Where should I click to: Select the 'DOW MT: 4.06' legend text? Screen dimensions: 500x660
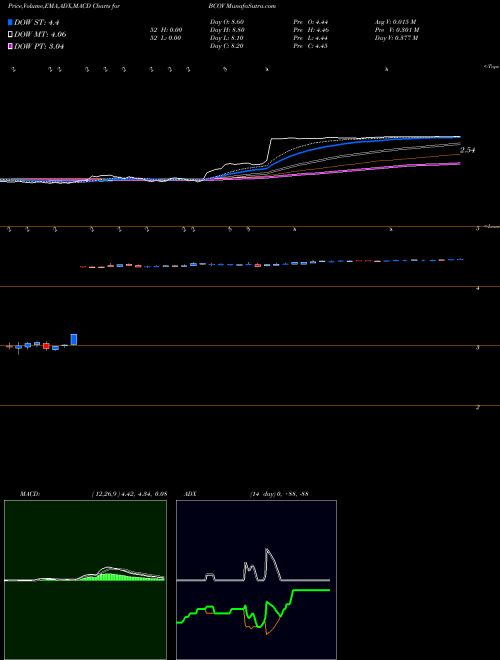(40, 35)
